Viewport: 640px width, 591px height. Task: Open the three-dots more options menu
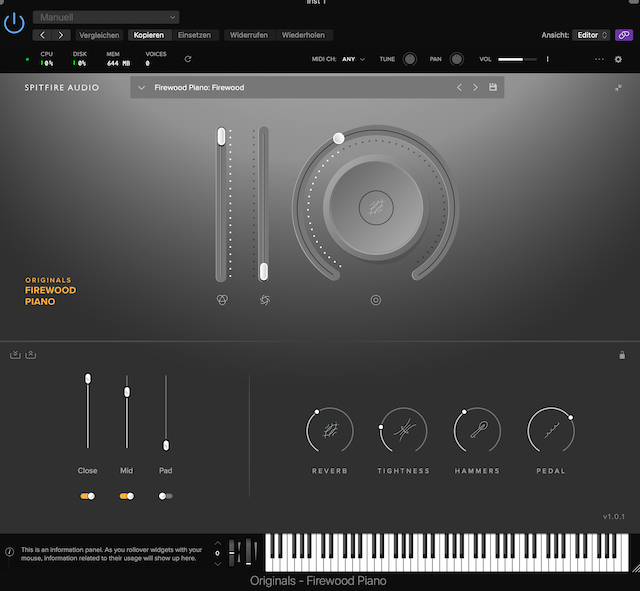coord(599,59)
